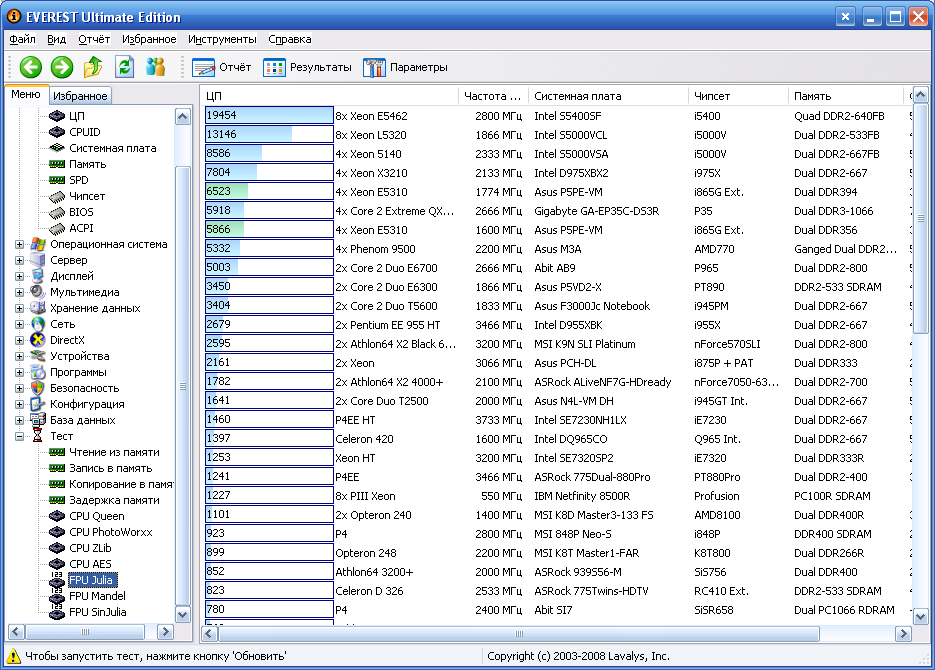The image size is (935, 670).
Task: Switch to the Меню tab
Action: click(26, 95)
